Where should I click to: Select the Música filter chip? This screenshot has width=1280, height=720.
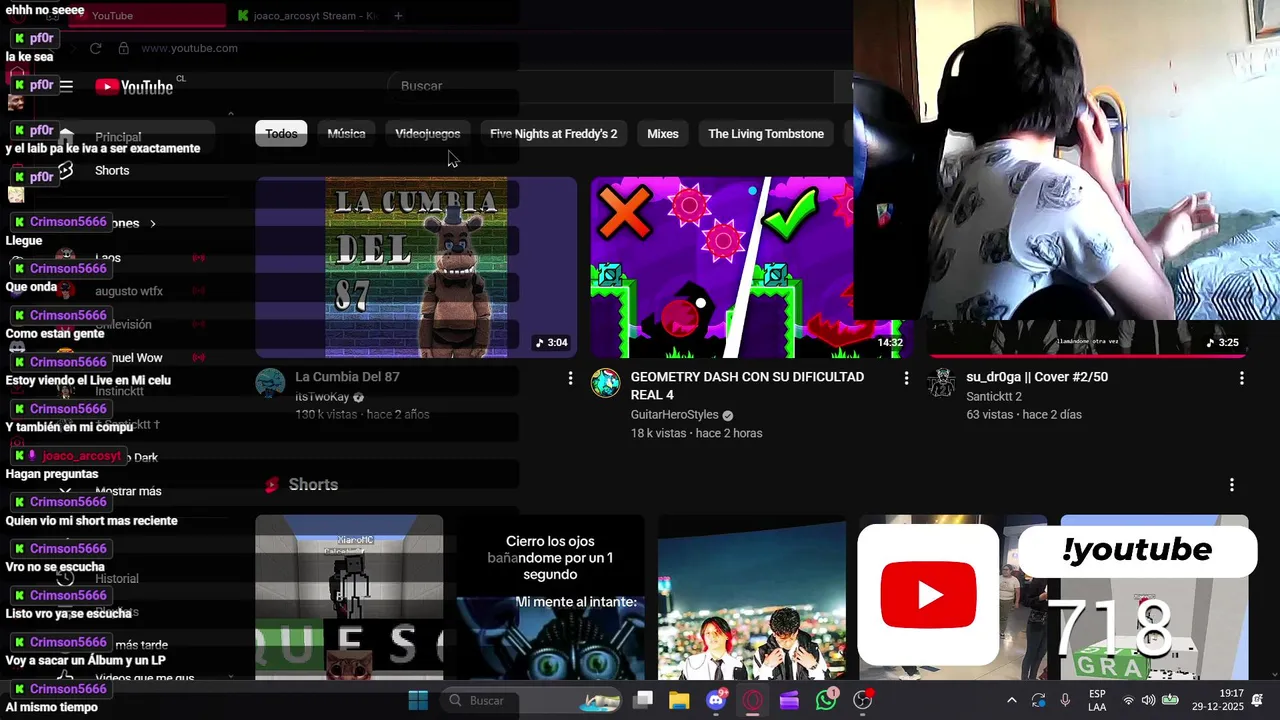tap(346, 134)
